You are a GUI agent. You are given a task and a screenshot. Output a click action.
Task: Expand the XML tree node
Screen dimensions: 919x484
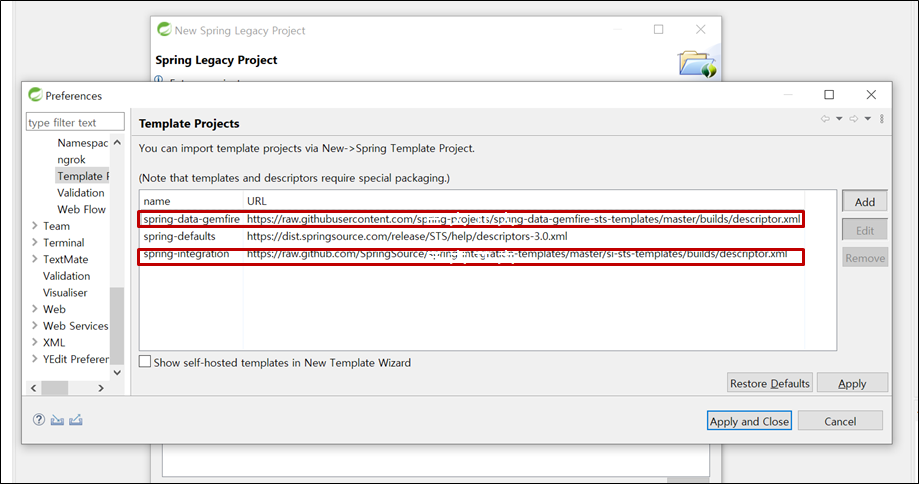35,342
